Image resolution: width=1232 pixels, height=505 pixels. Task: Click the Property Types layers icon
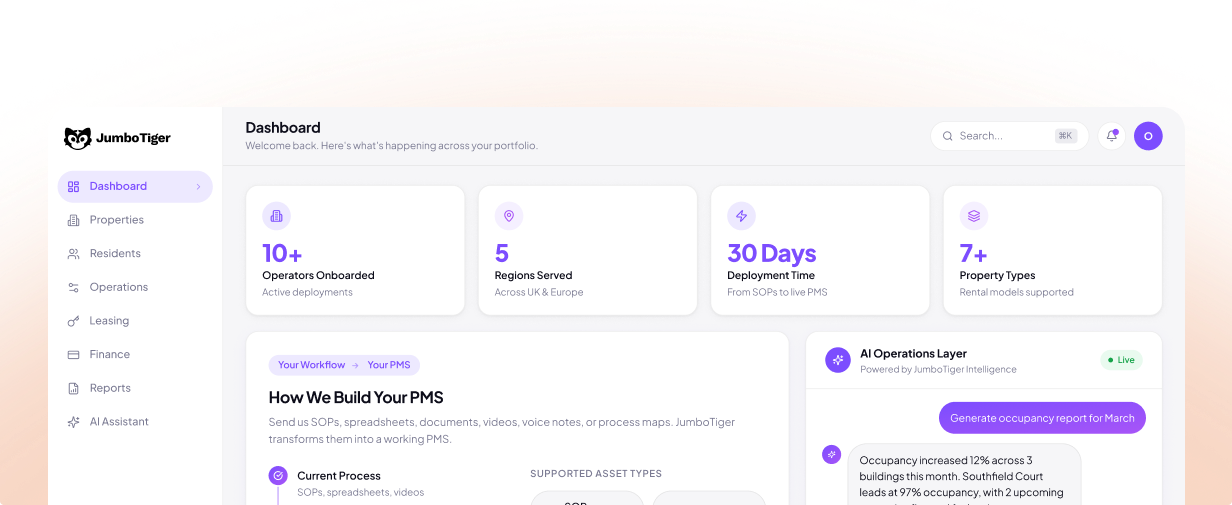974,216
